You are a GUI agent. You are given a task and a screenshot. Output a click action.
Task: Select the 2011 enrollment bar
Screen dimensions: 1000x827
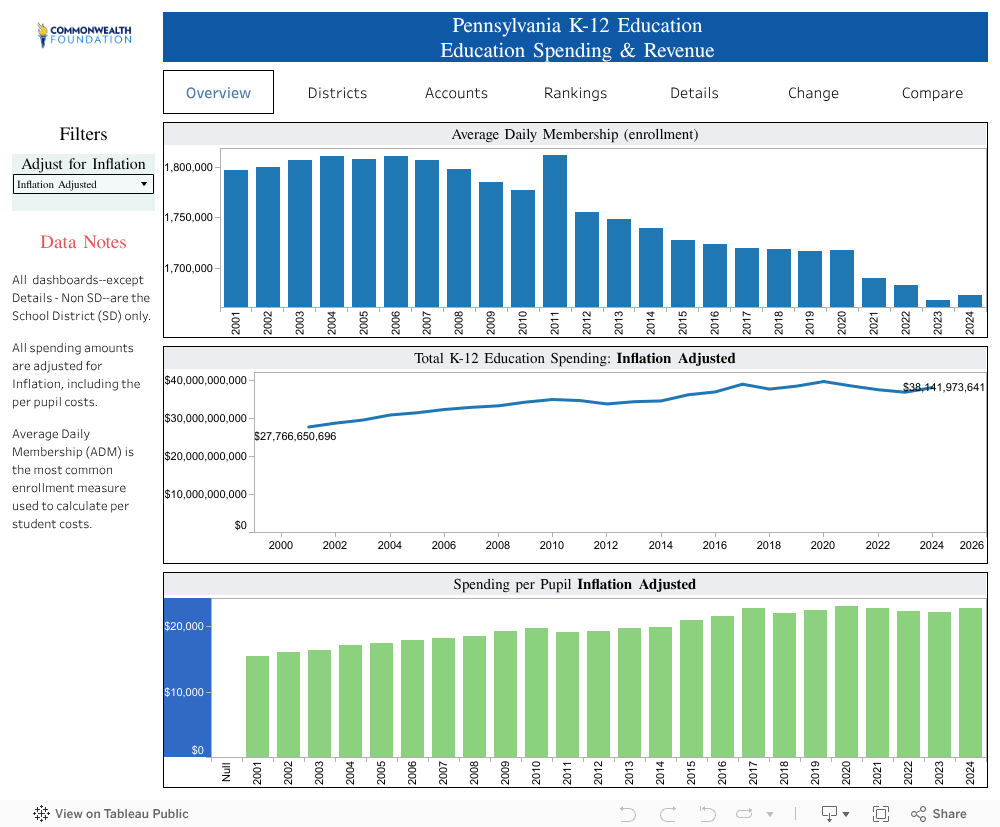tap(555, 231)
